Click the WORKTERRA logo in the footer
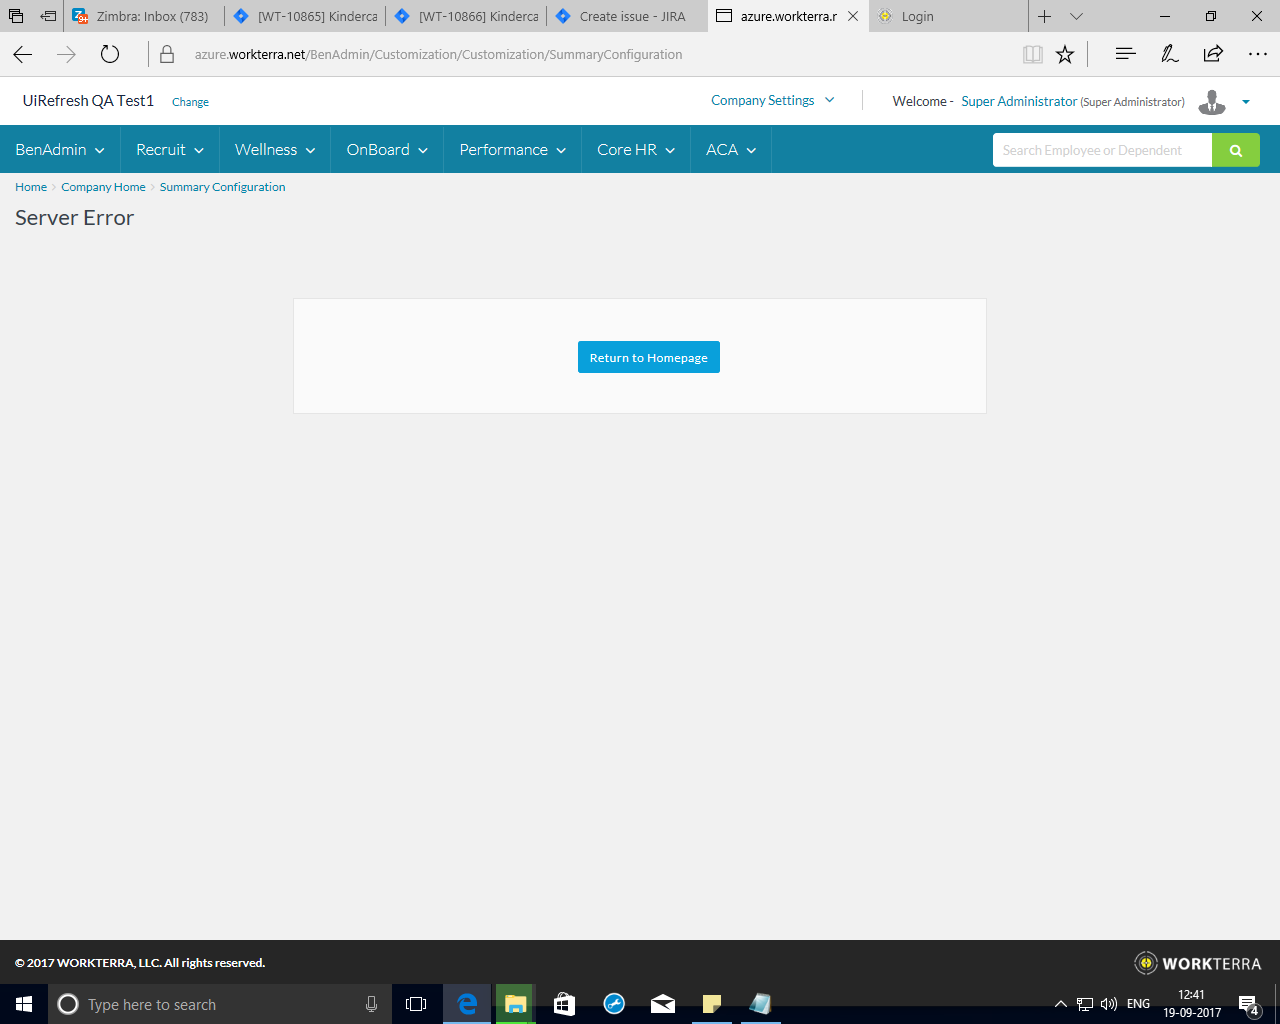Viewport: 1280px width, 1024px height. point(1197,963)
